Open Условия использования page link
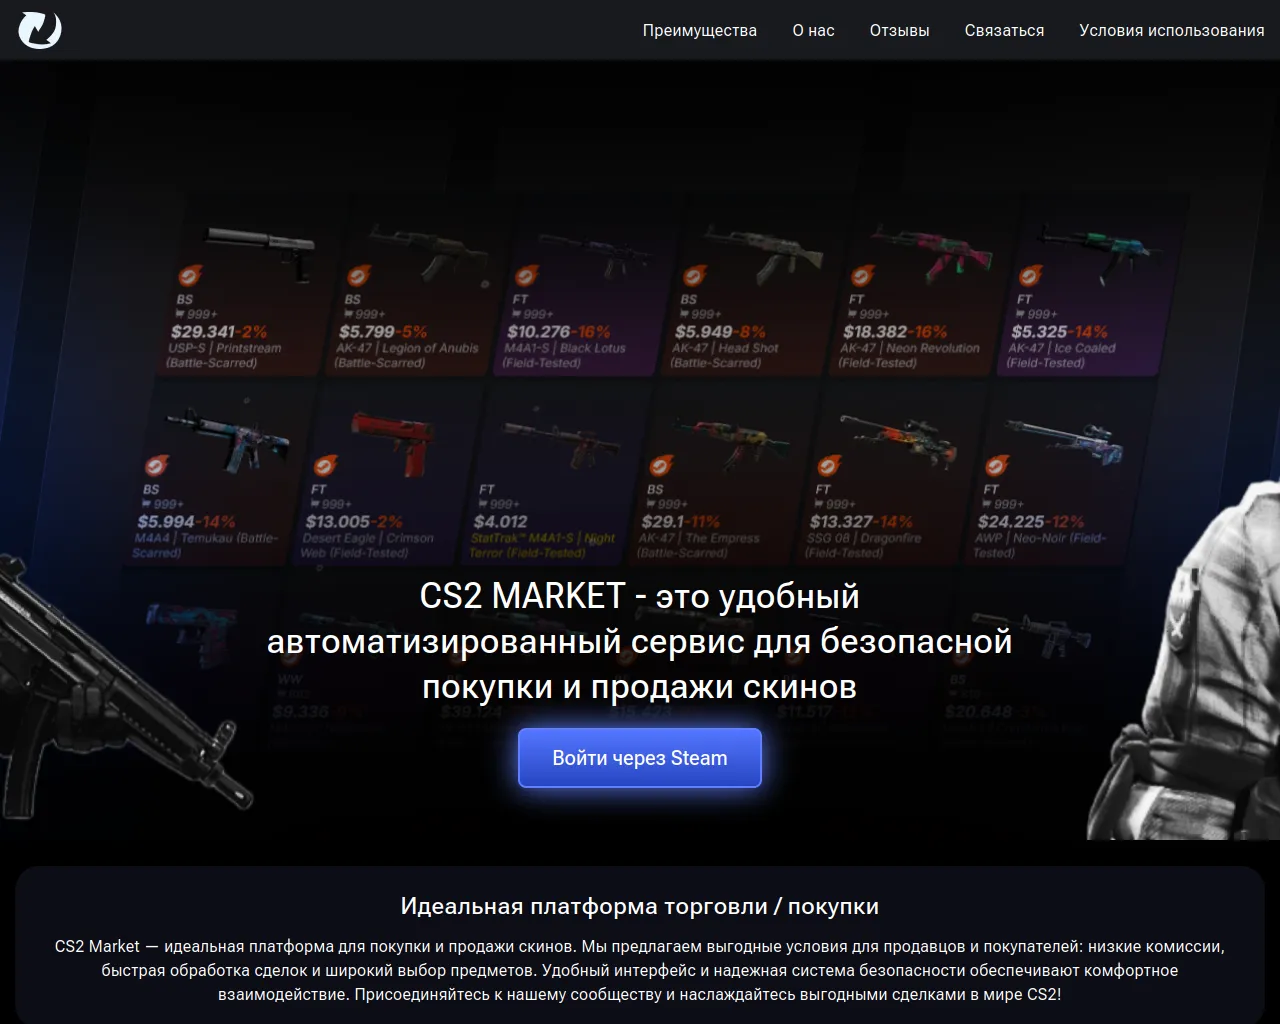Screen dimensions: 1280x1024 point(1172,31)
